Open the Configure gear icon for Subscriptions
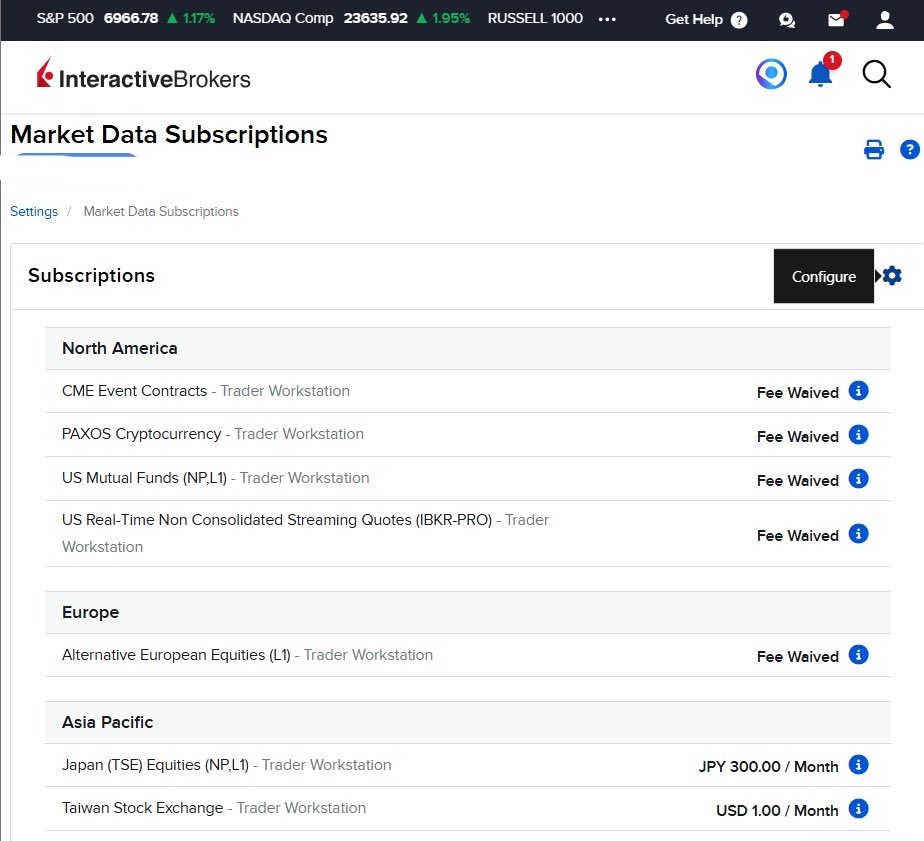Image resolution: width=924 pixels, height=841 pixels. (892, 275)
